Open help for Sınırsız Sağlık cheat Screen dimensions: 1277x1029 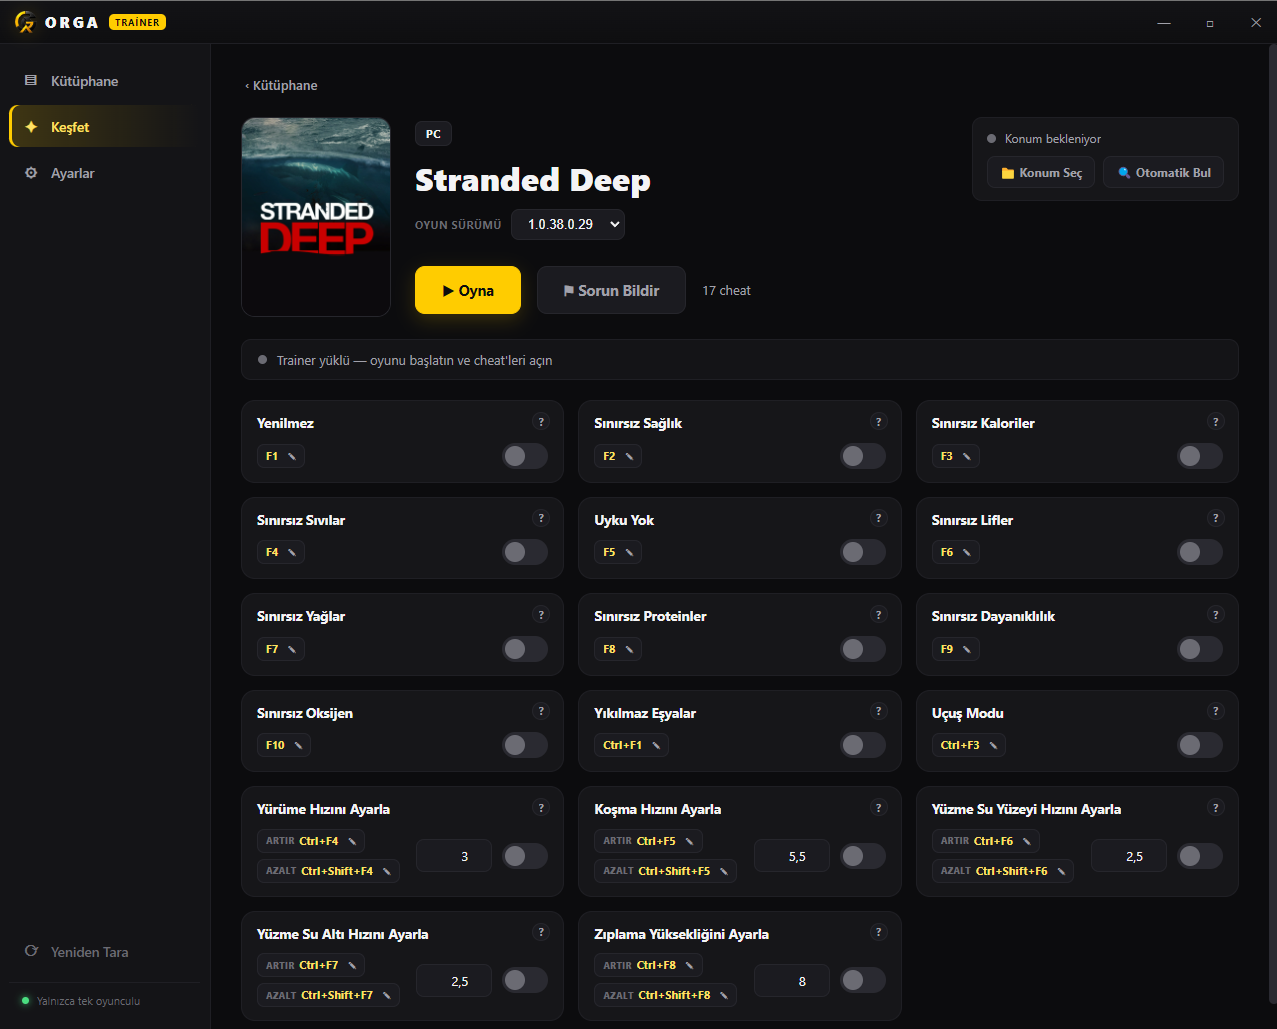[879, 422]
